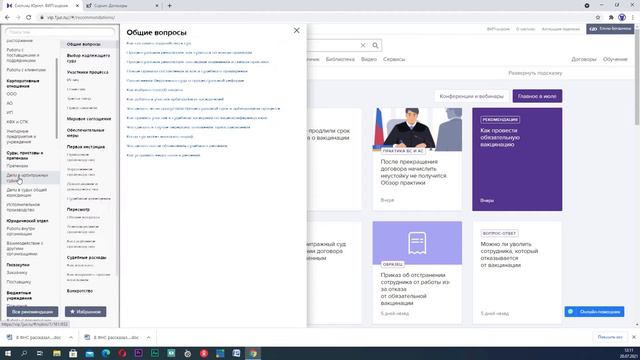The height and width of the screenshot is (360, 640).
Task: Open the Обучение menu item
Action: (615, 59)
